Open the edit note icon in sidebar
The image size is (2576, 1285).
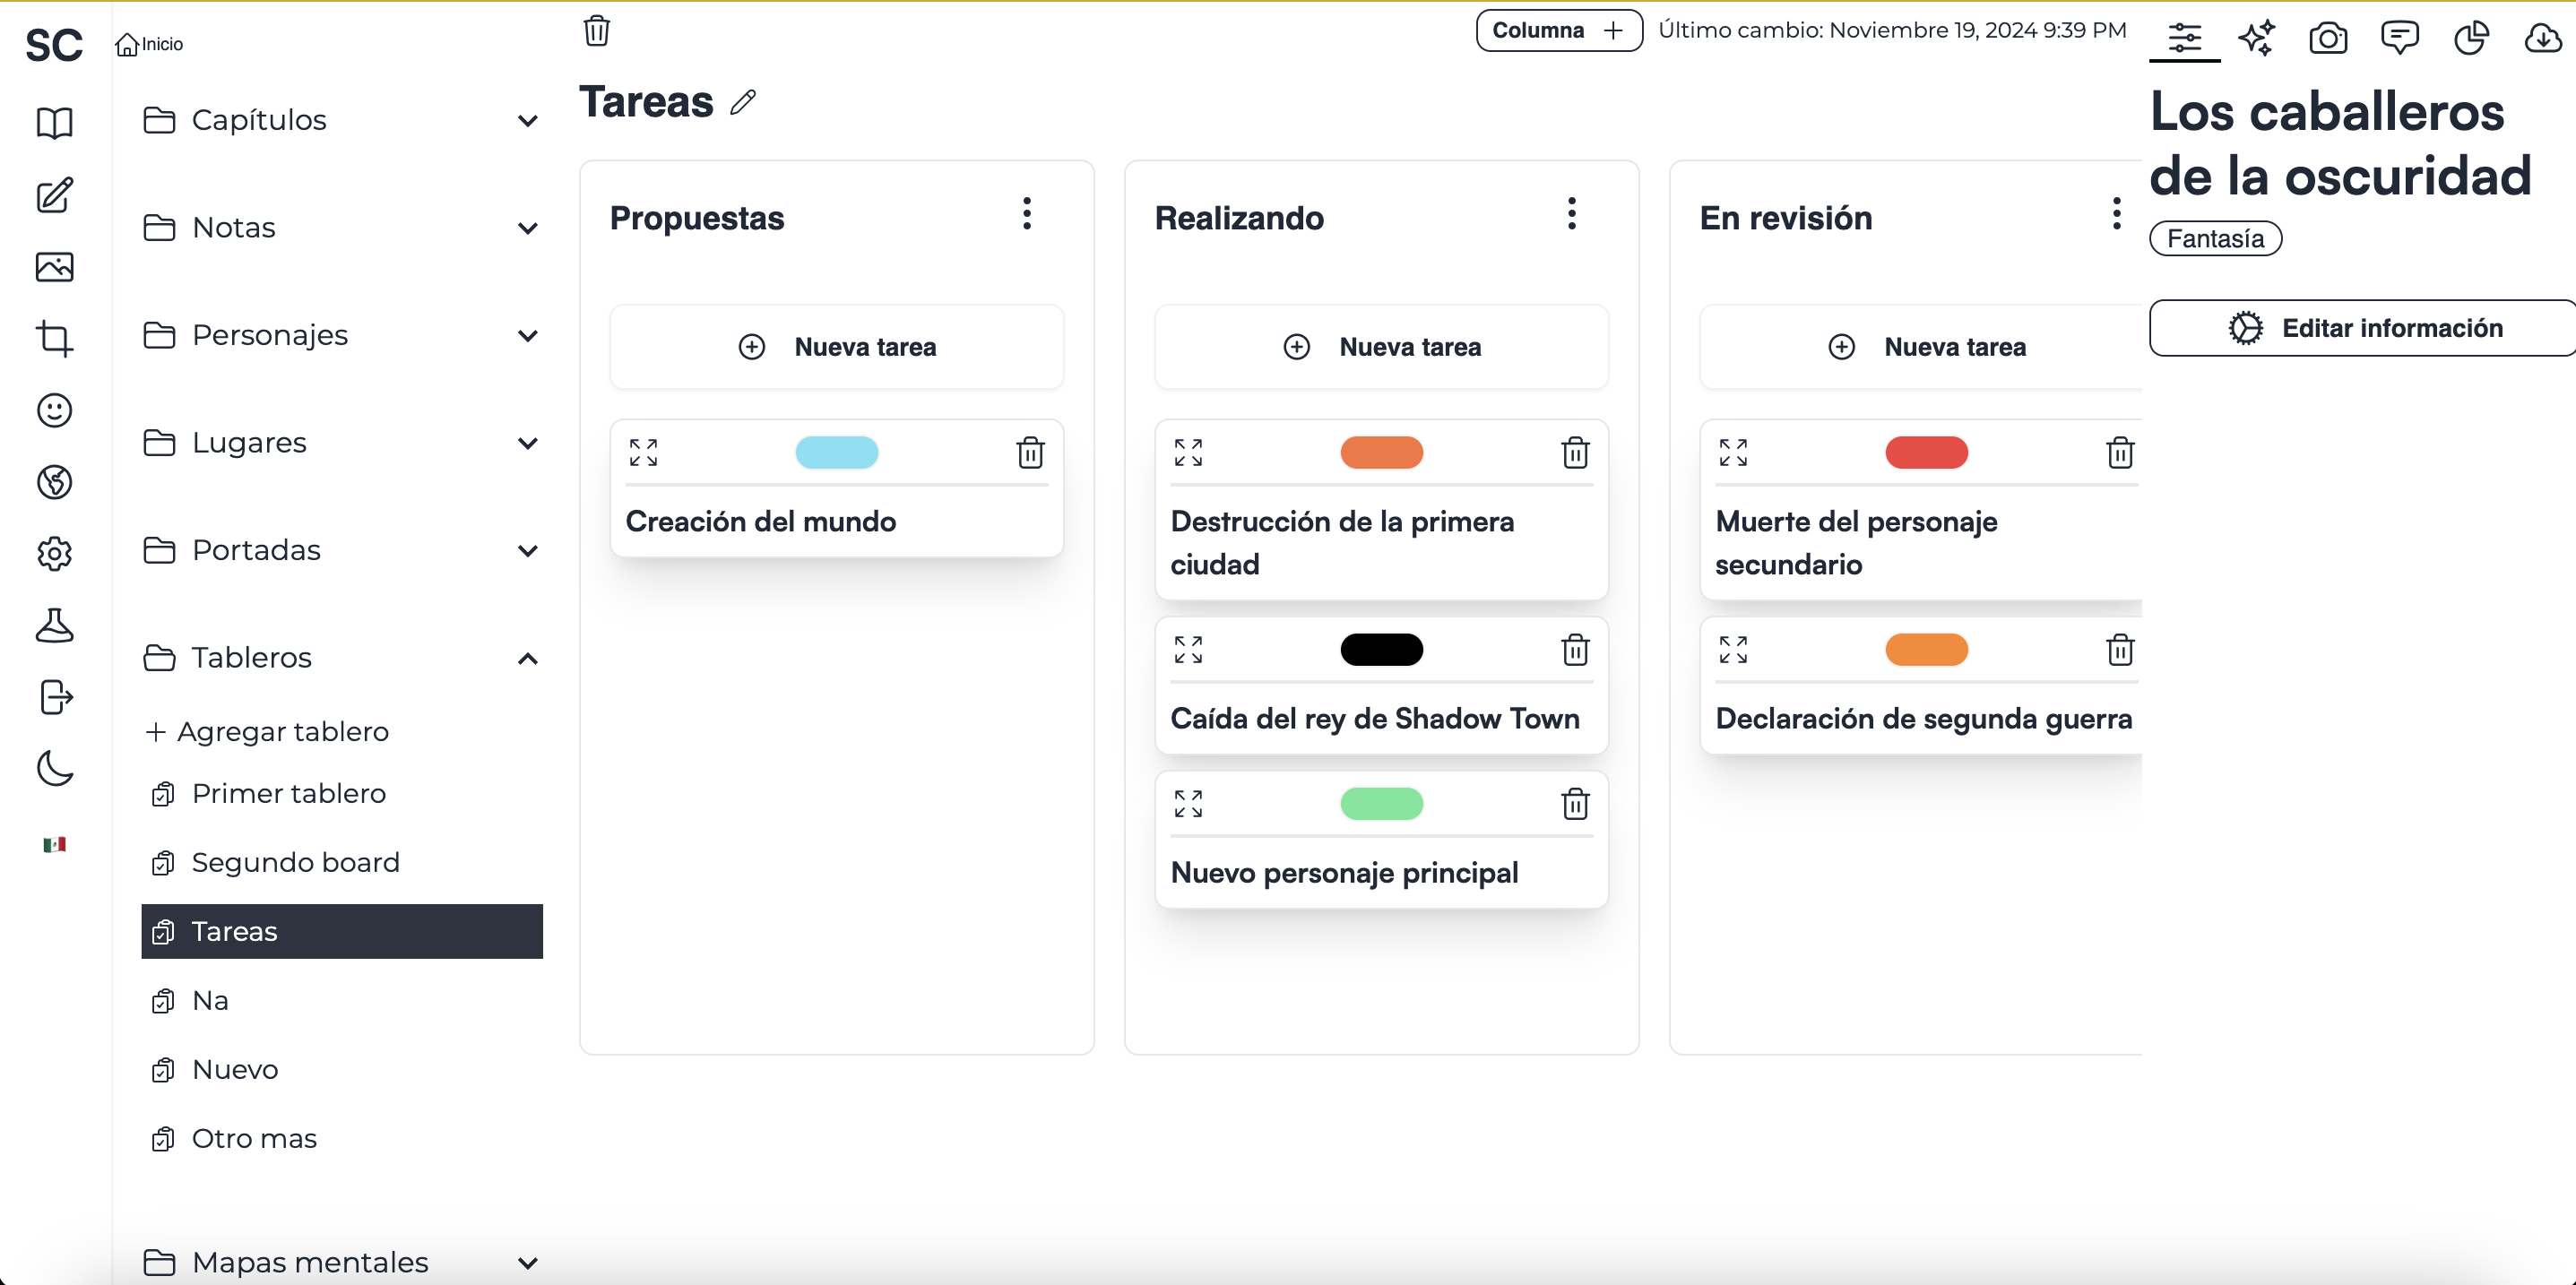click(54, 195)
